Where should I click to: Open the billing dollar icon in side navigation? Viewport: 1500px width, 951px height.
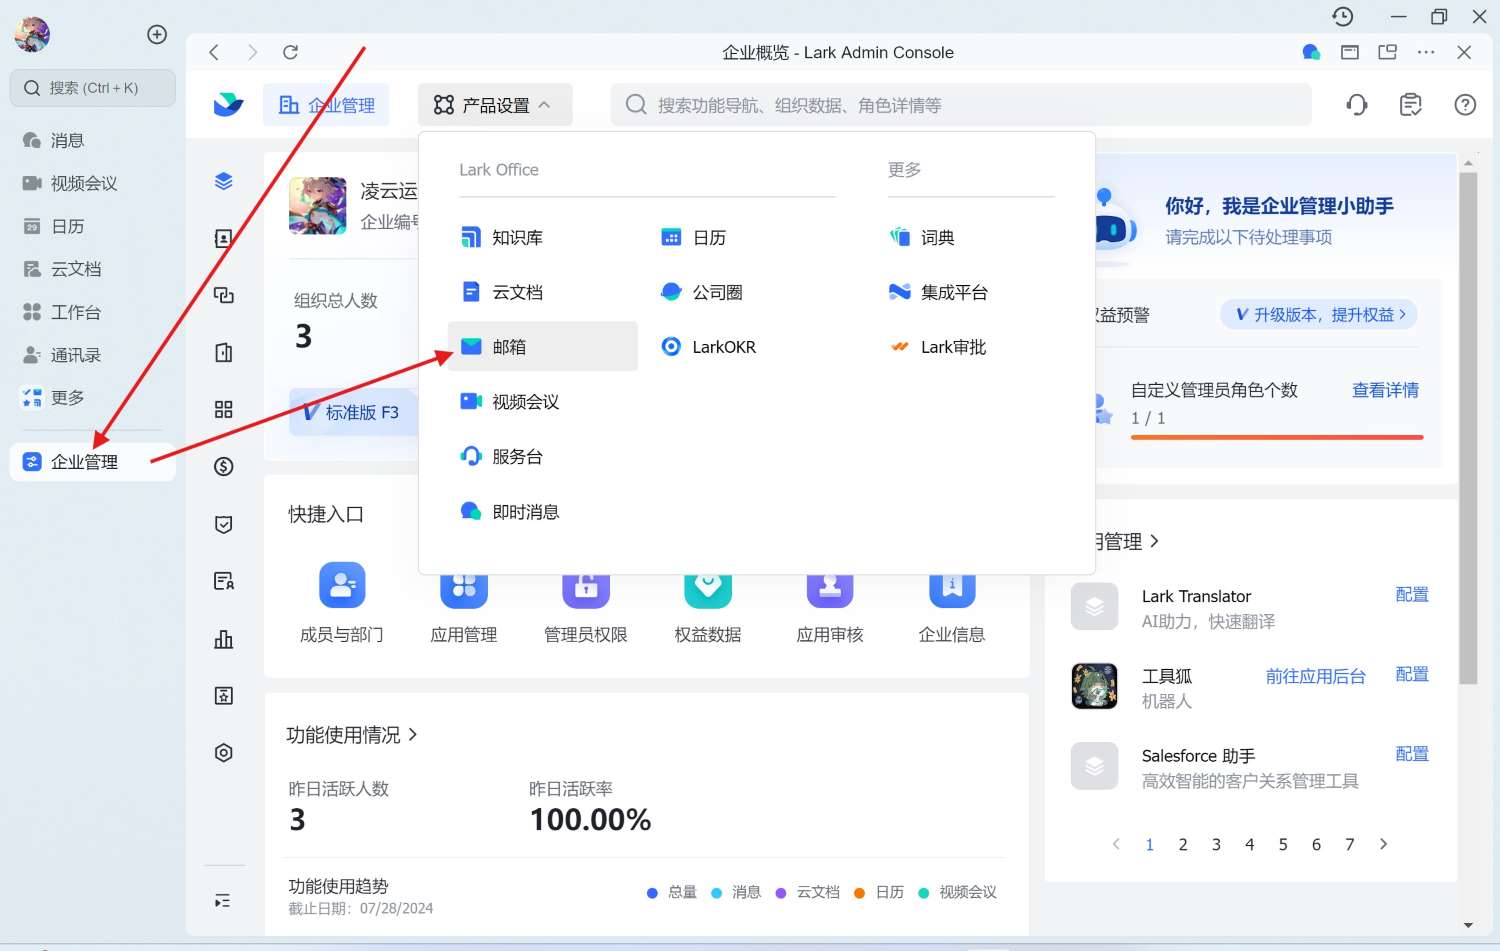coord(224,466)
